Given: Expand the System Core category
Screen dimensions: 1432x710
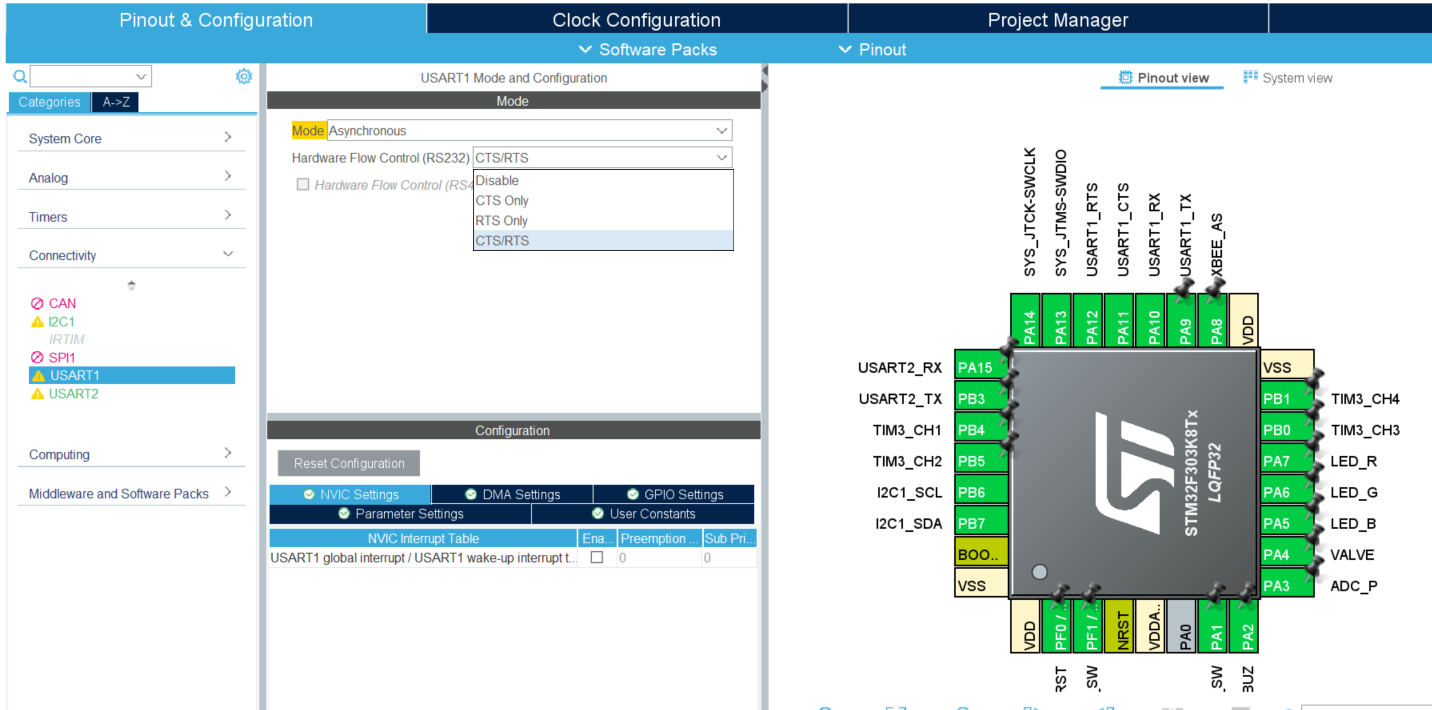Looking at the screenshot, I should 131,138.
